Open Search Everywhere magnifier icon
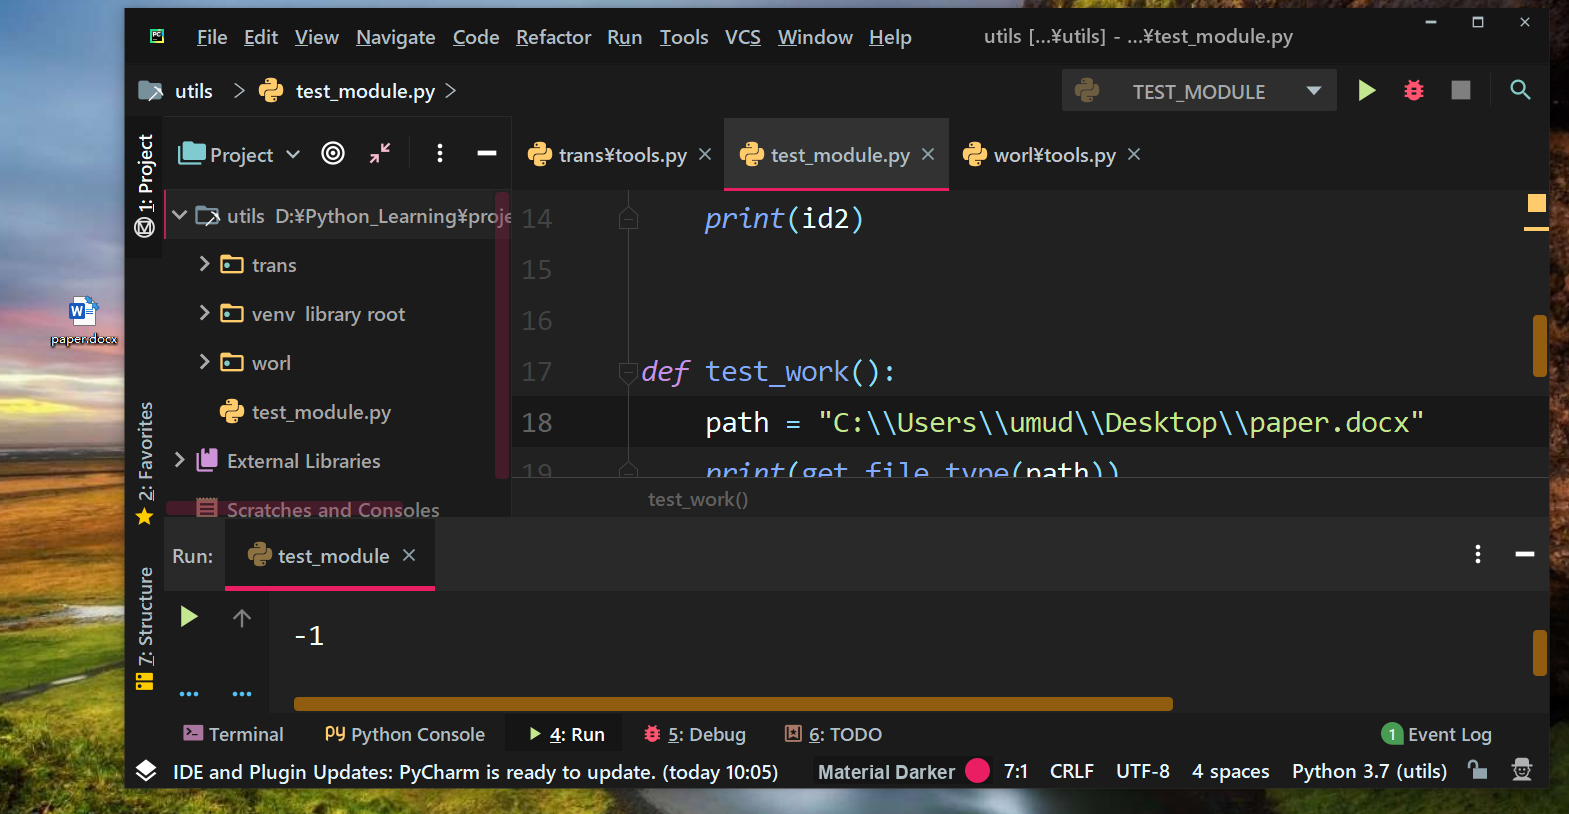 [1519, 91]
